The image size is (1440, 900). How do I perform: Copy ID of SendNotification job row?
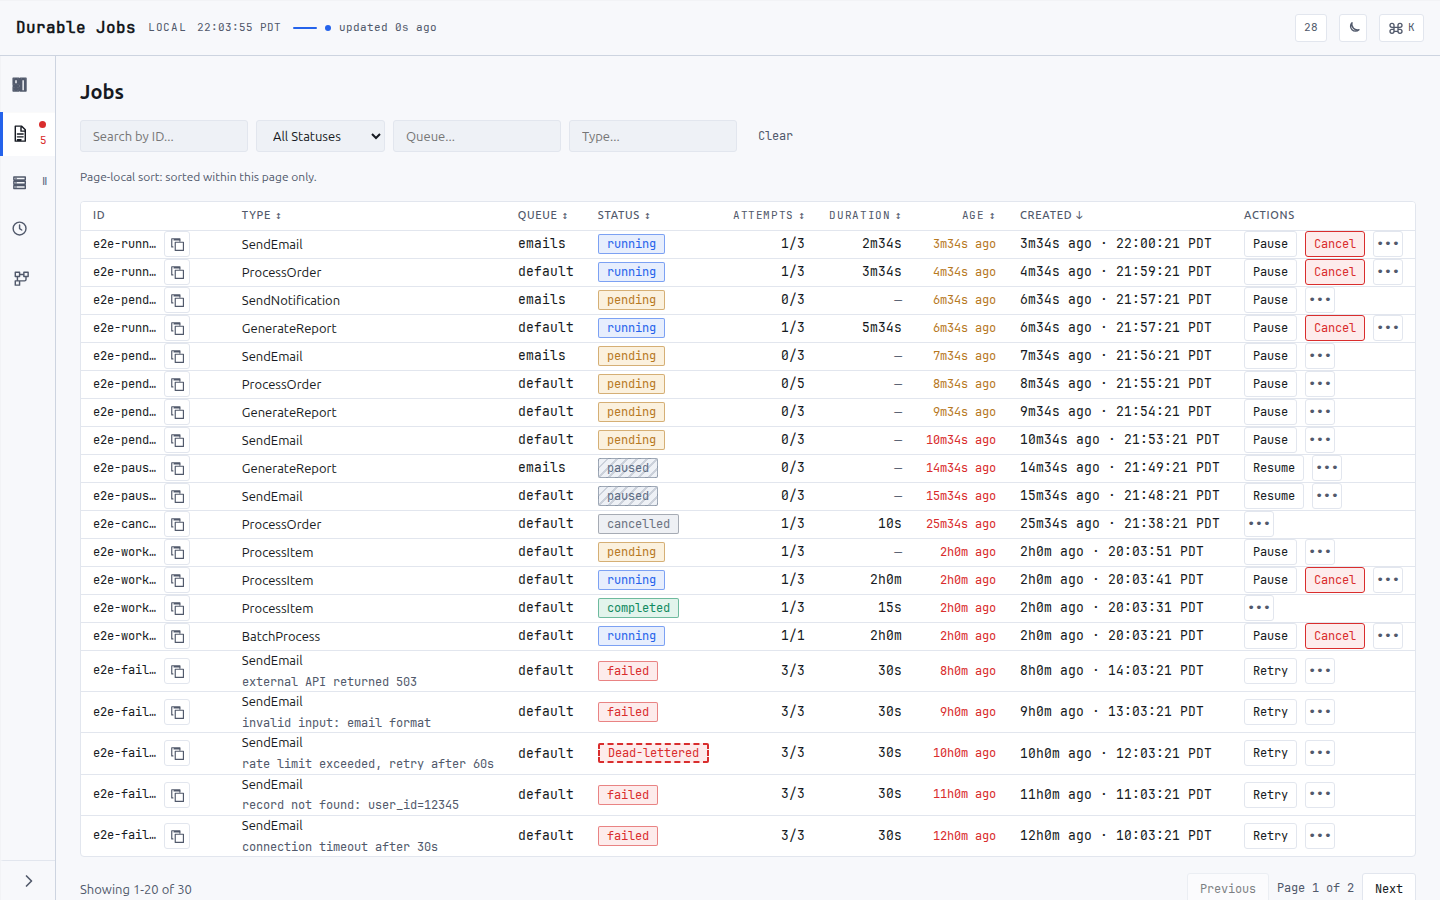177,300
